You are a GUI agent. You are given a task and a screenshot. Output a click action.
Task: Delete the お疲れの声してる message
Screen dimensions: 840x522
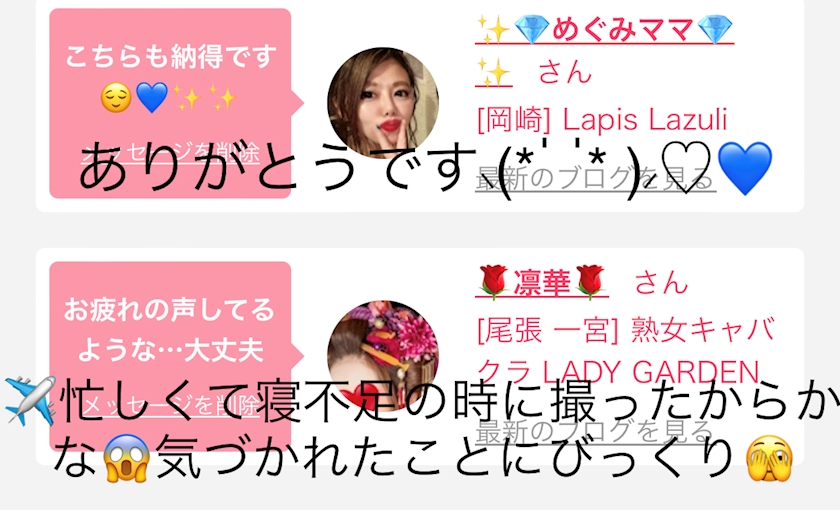tap(170, 406)
